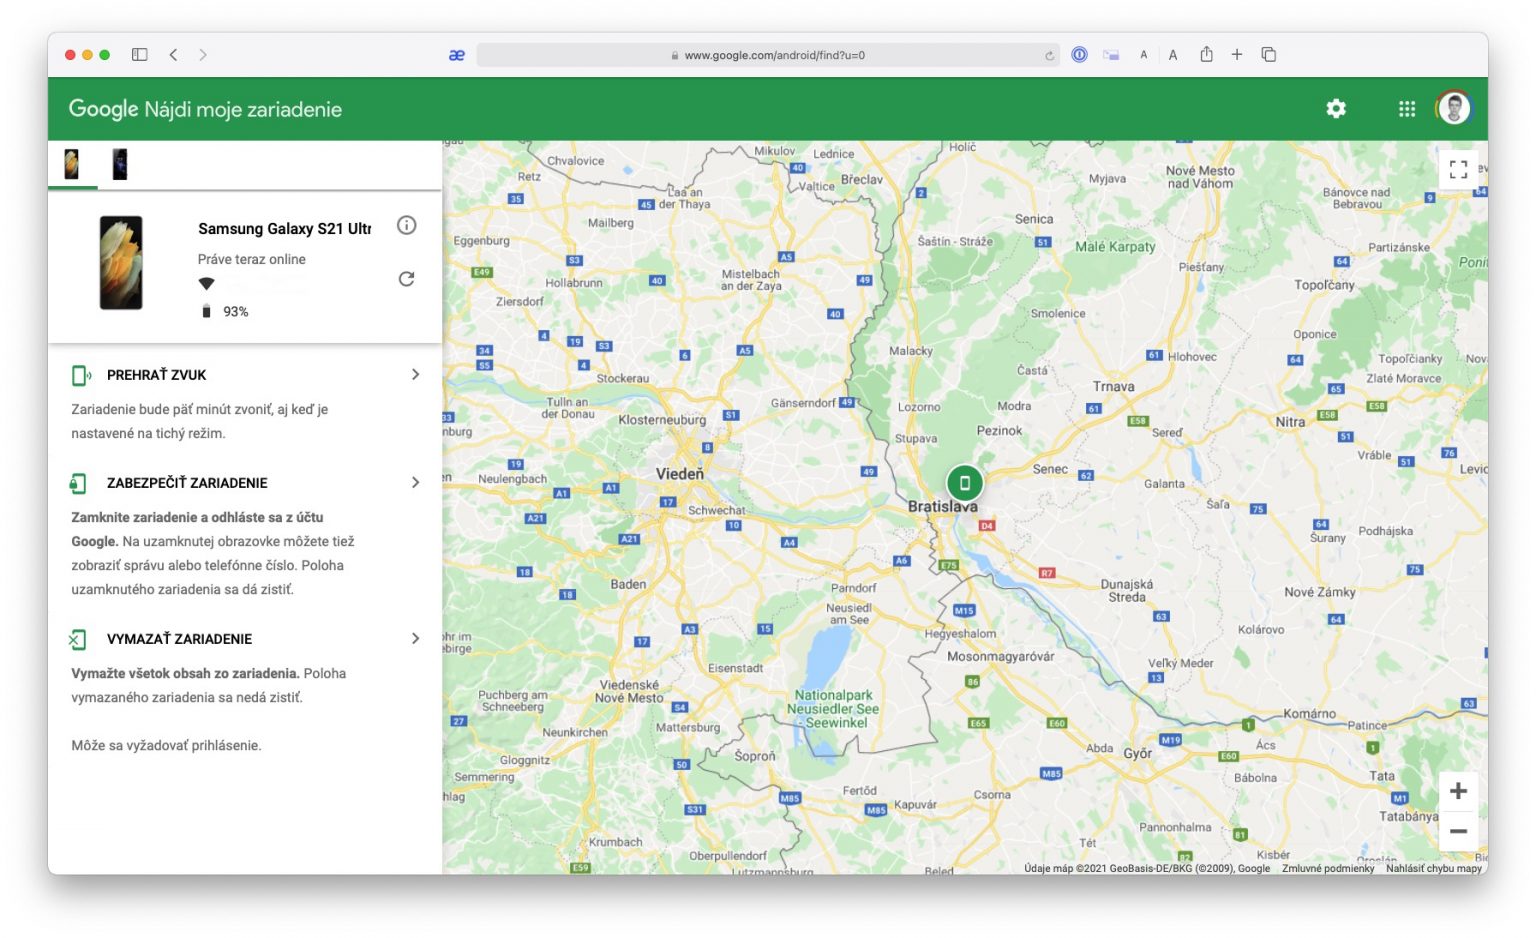Image resolution: width=1536 pixels, height=938 pixels.
Task: Click the larger text size A button
Action: coord(1173,55)
